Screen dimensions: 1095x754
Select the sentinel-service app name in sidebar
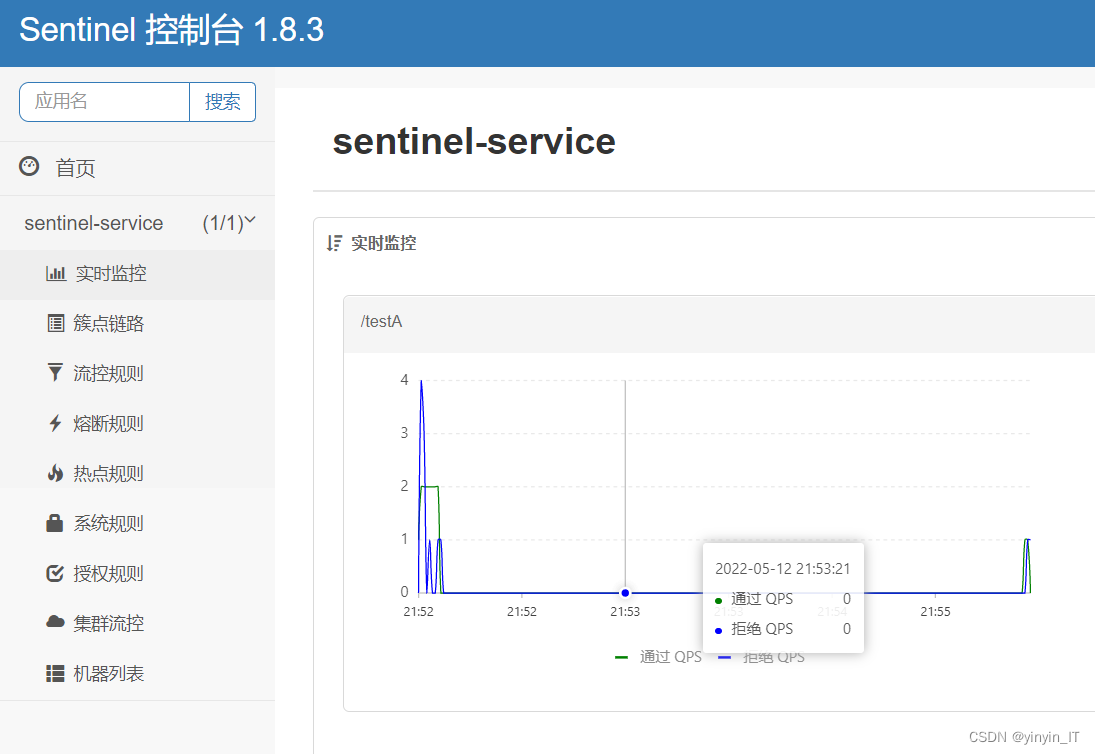tap(94, 223)
